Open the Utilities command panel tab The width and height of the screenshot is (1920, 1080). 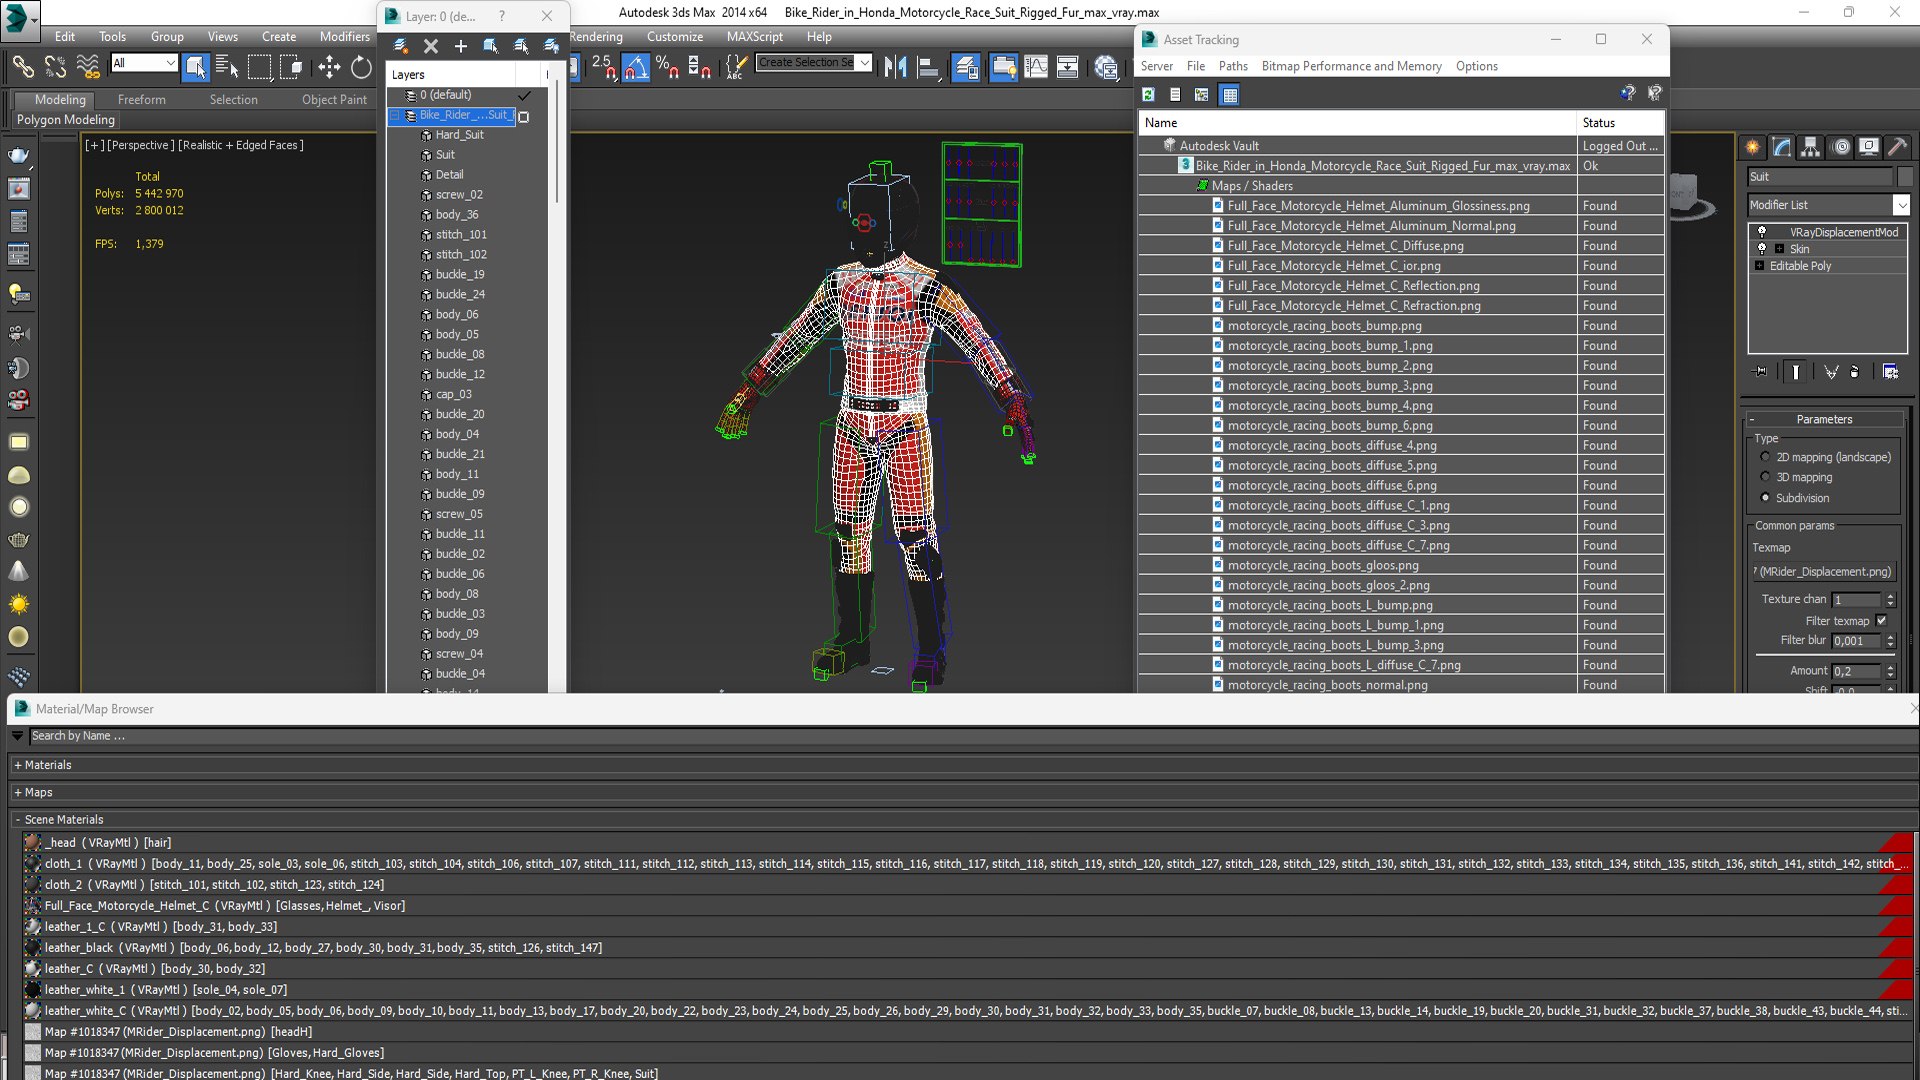[1898, 147]
